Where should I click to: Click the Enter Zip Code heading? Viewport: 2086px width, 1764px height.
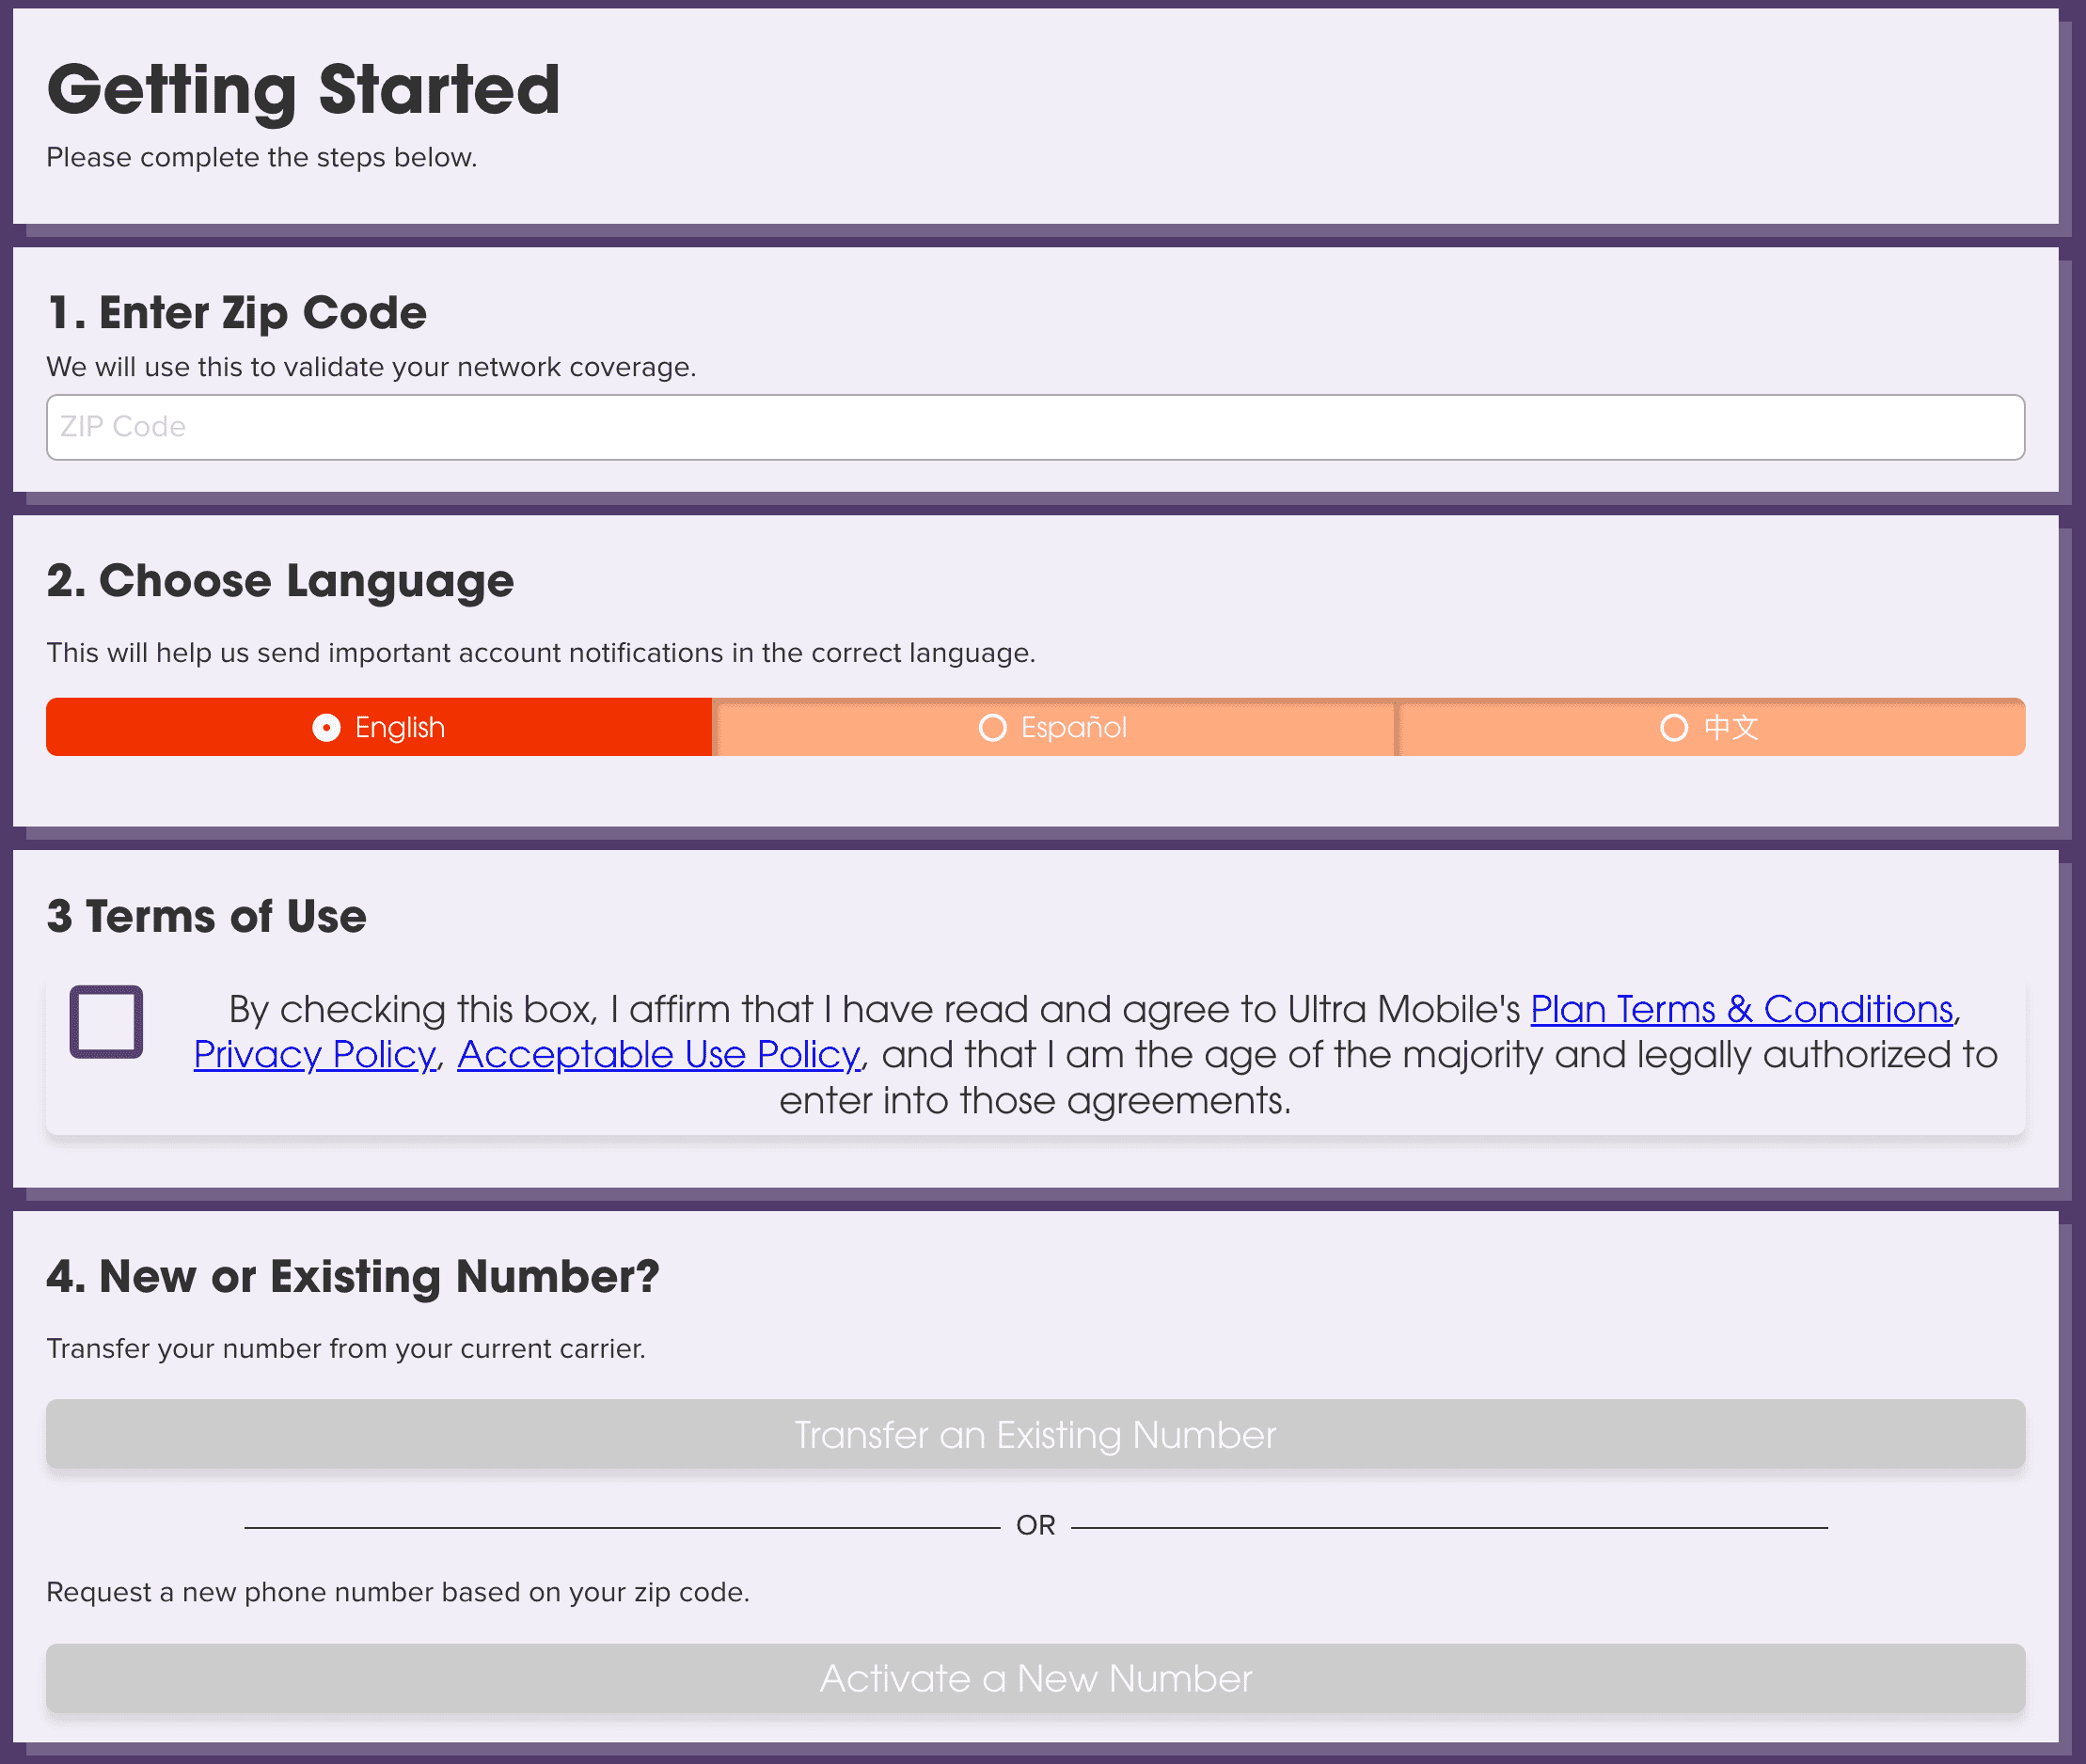point(237,313)
